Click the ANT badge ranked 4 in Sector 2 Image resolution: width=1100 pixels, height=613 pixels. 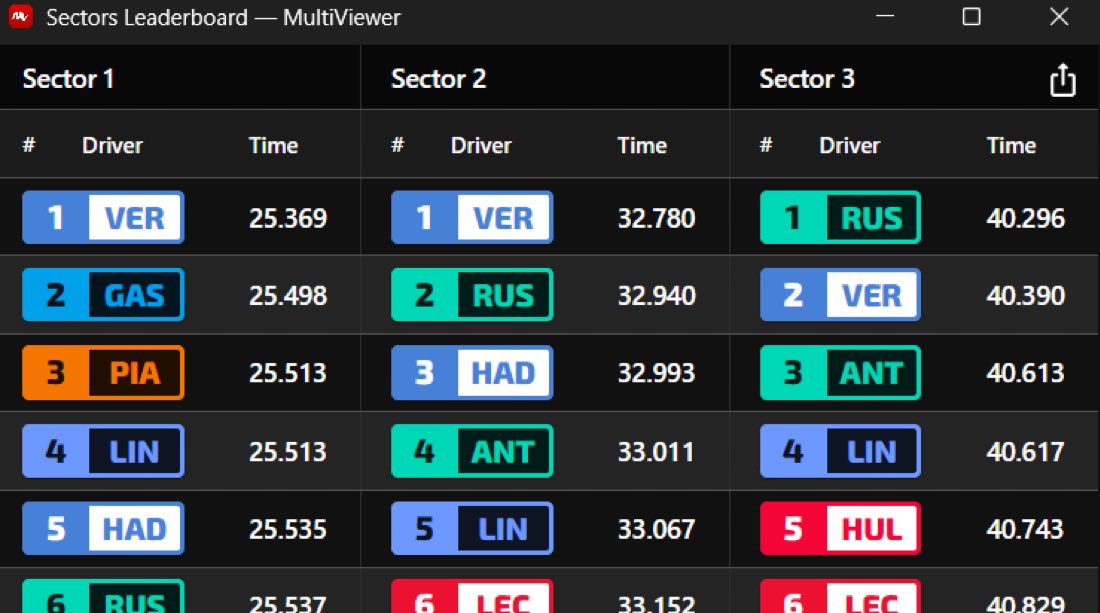(x=472, y=451)
